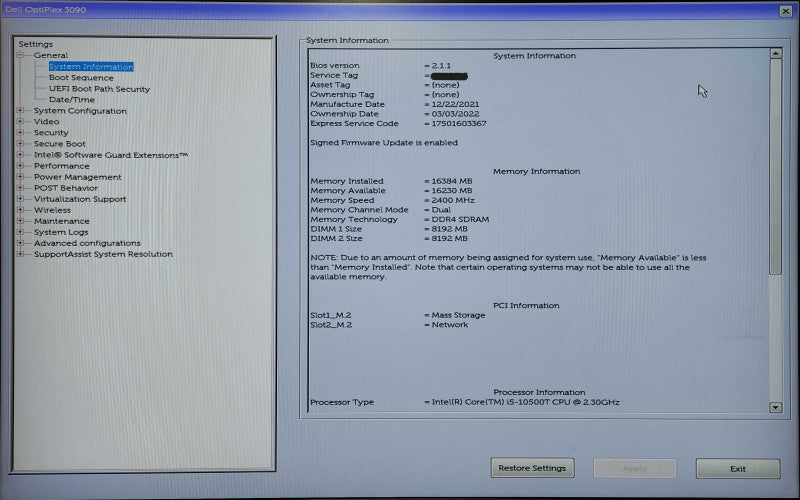Select System Information in the tree
This screenshot has width=800, height=500.
click(x=91, y=66)
